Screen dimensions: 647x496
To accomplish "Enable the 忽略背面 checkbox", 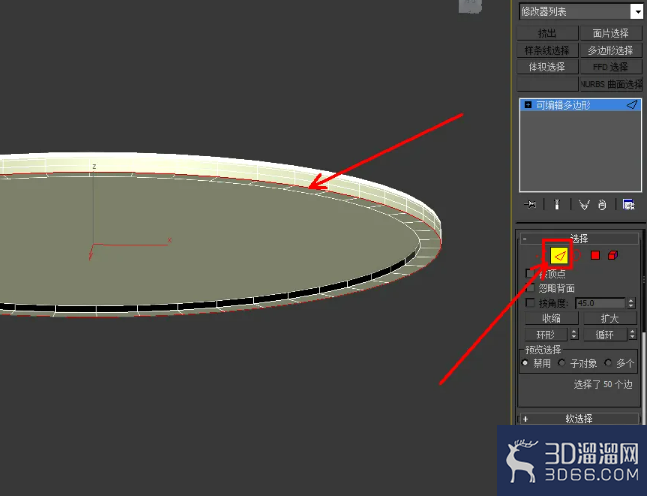I will click(x=530, y=288).
